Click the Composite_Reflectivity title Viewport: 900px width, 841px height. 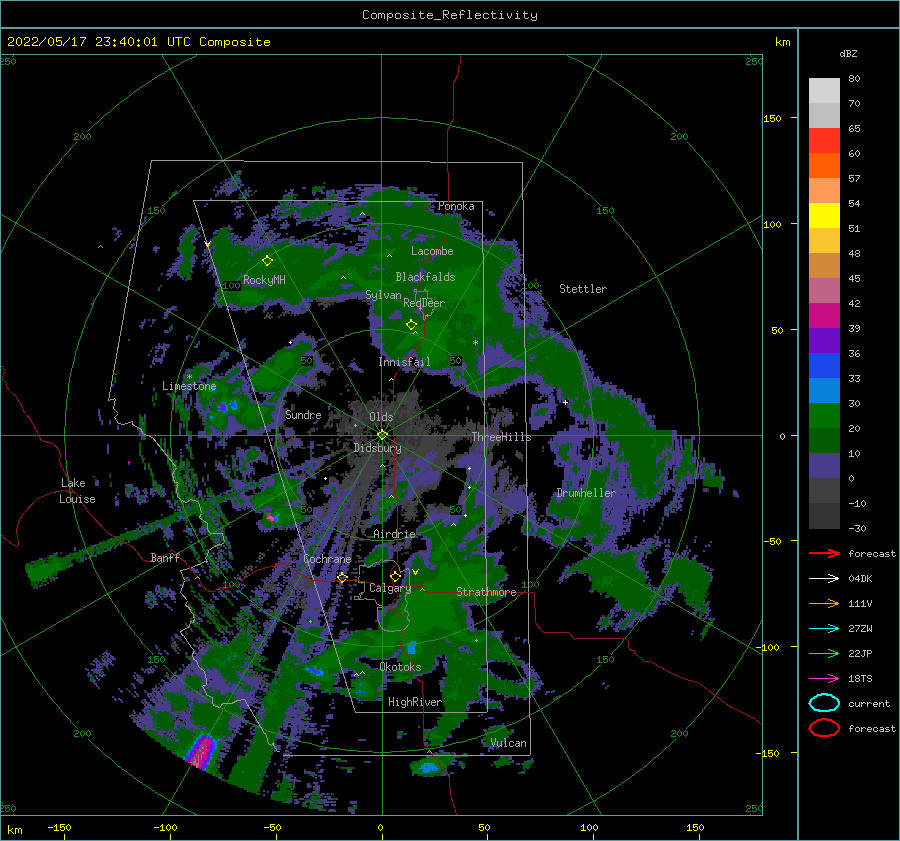click(450, 15)
